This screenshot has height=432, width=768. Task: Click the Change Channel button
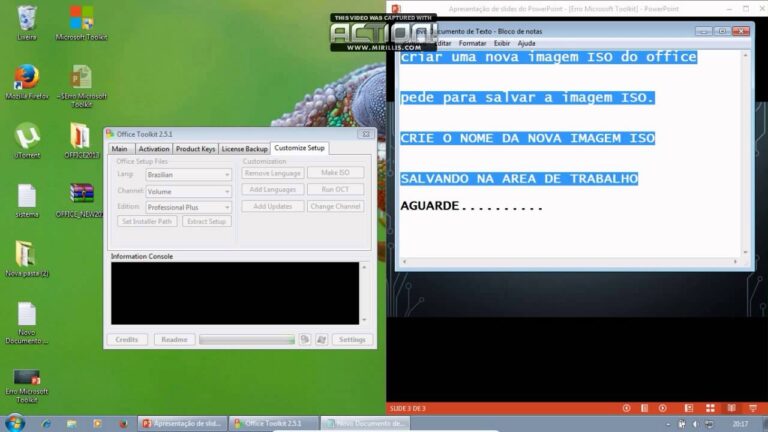336,206
